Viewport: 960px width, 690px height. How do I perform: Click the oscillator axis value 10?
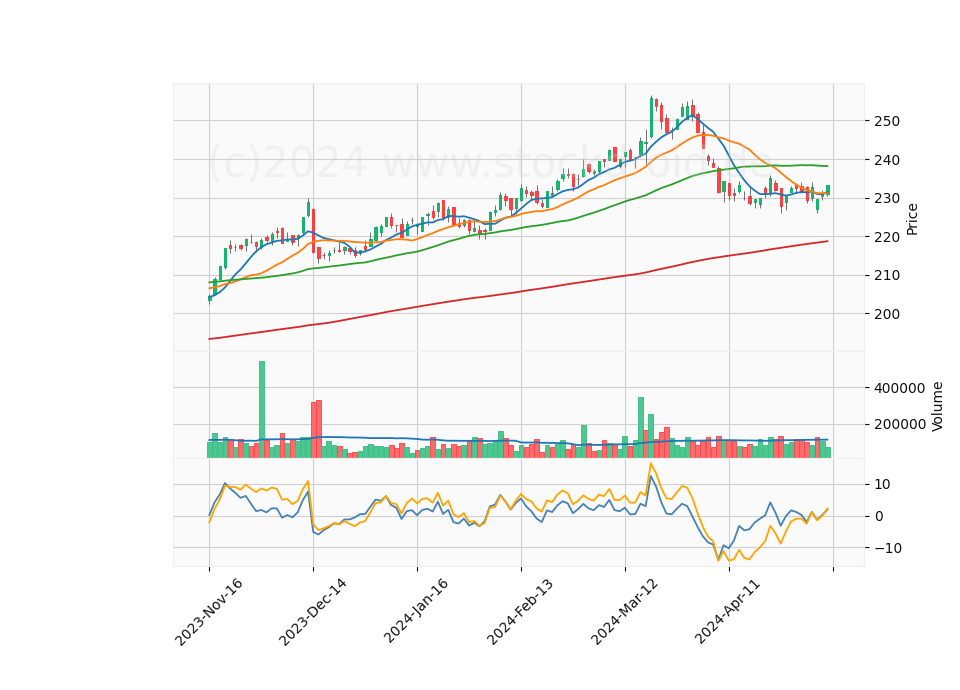(883, 484)
